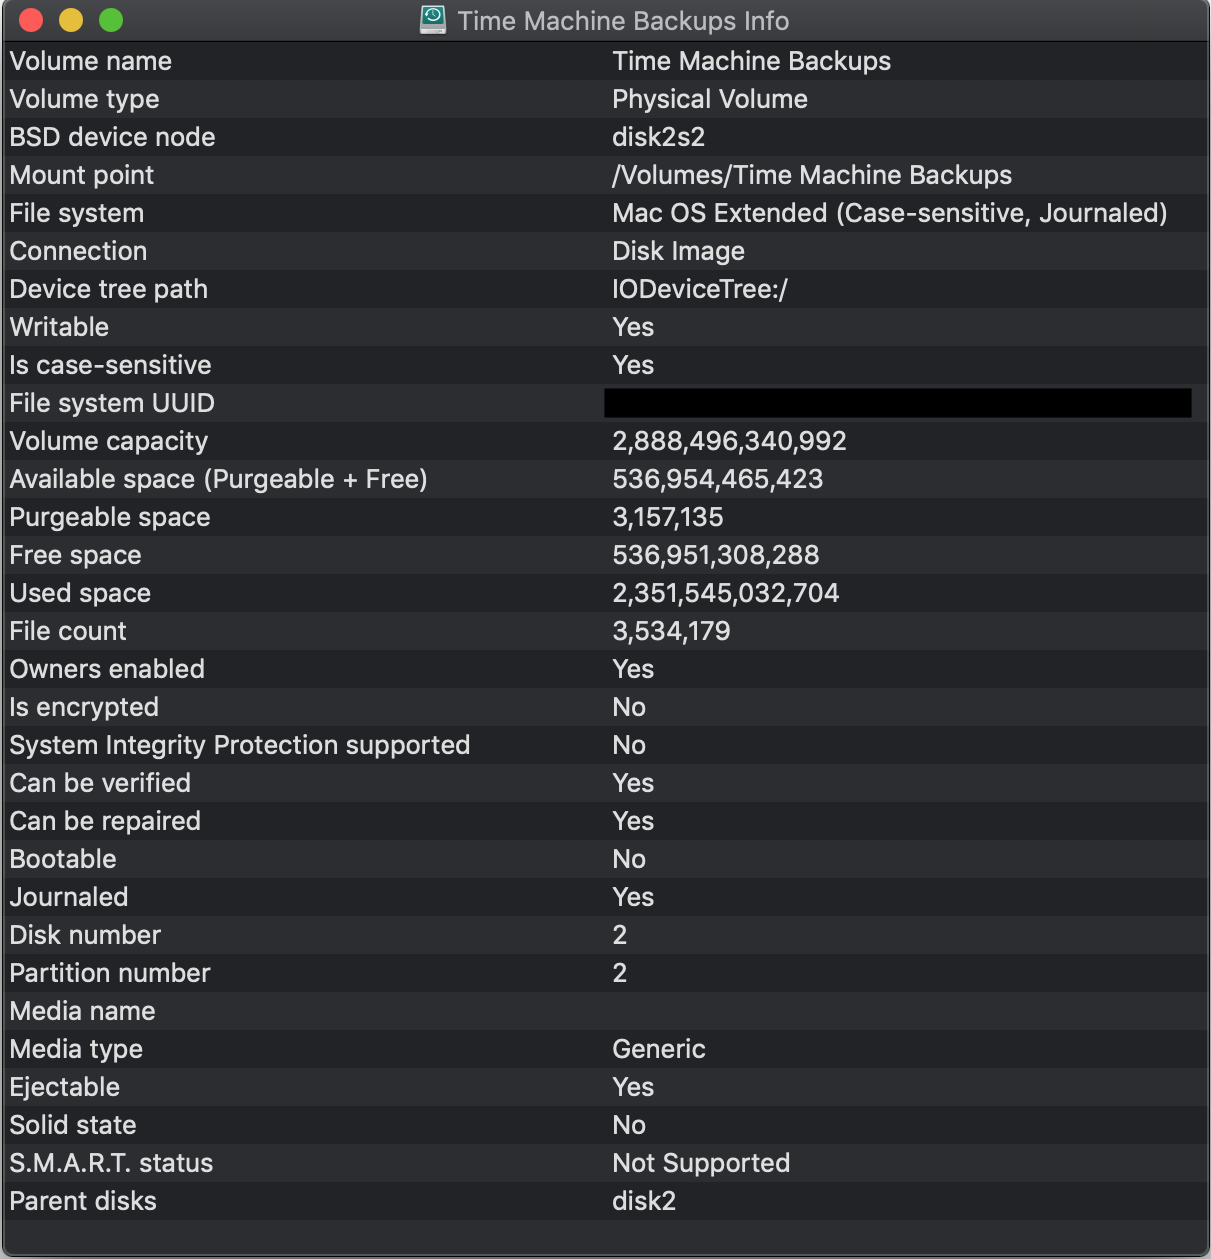This screenshot has height=1259, width=1211.
Task: Select the 'Not Supported' S.M.A.R.T. status value
Action: (x=700, y=1163)
